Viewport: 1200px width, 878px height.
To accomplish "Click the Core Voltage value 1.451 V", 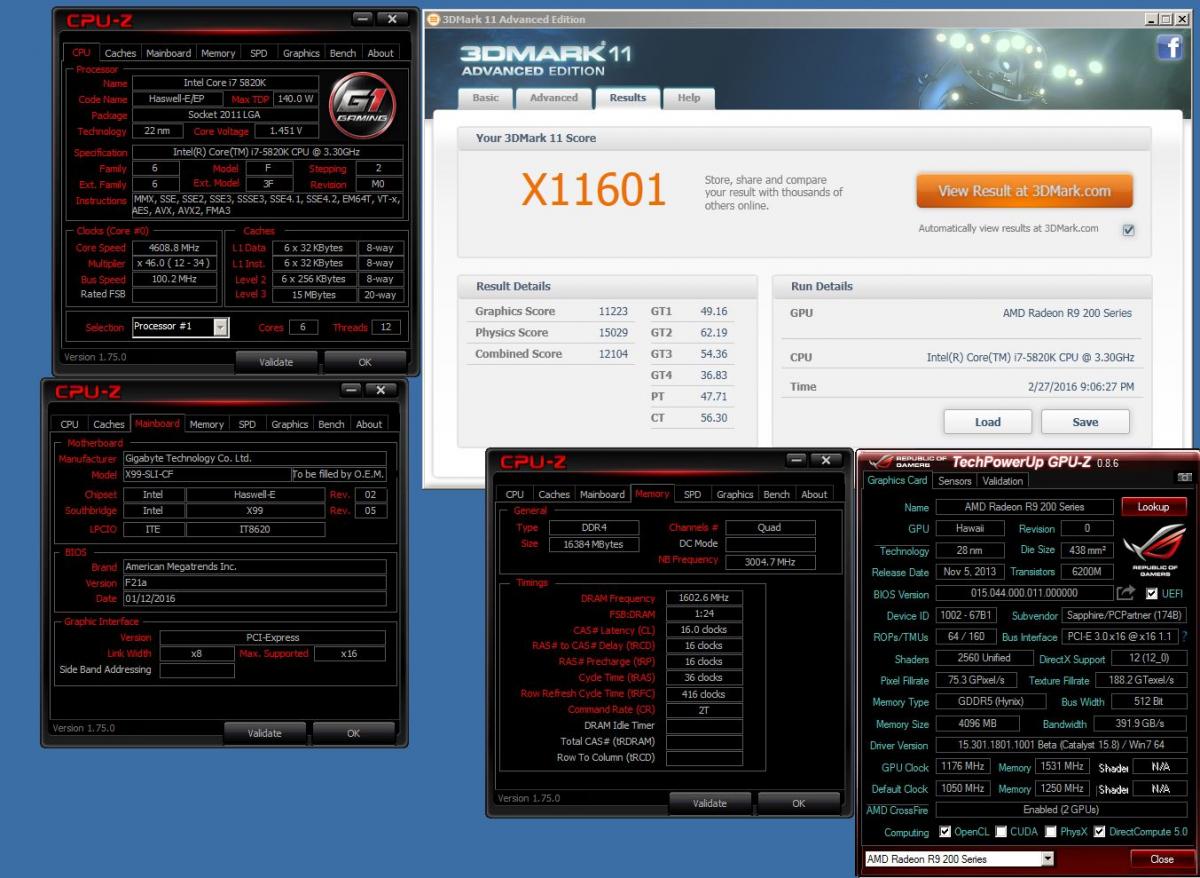I will tap(287, 131).
